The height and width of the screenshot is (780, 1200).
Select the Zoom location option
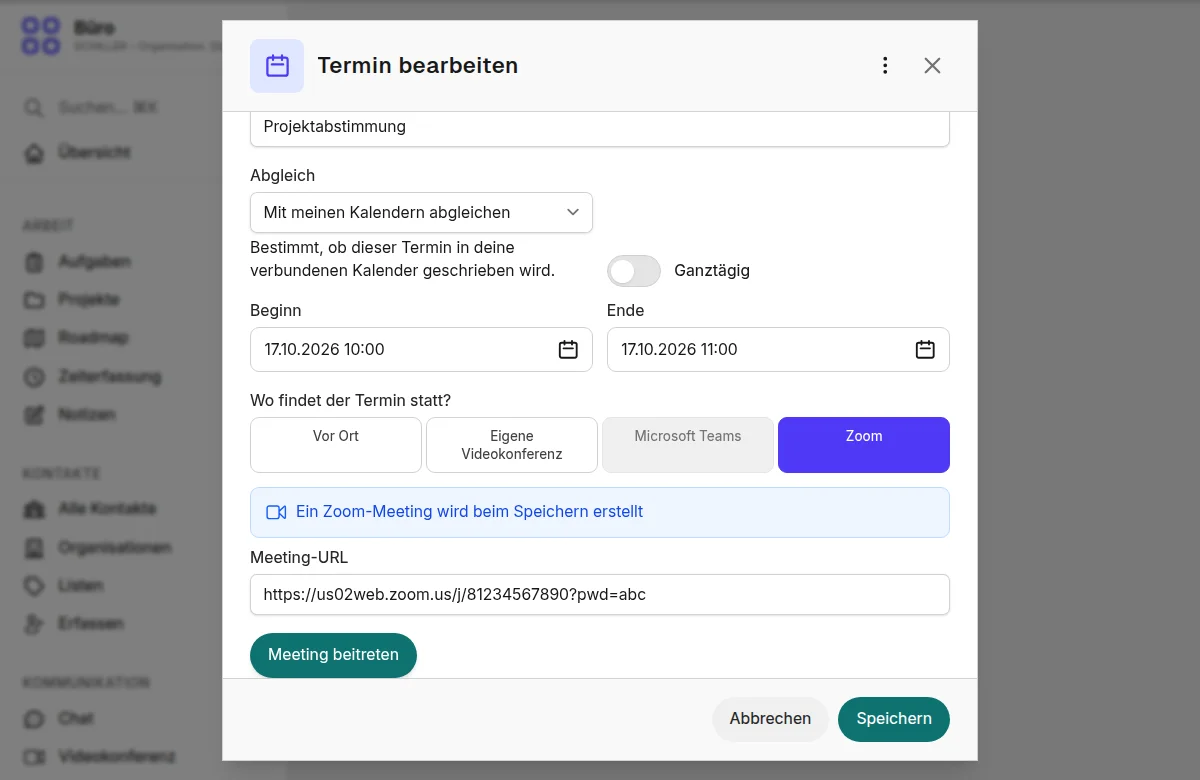(x=864, y=445)
